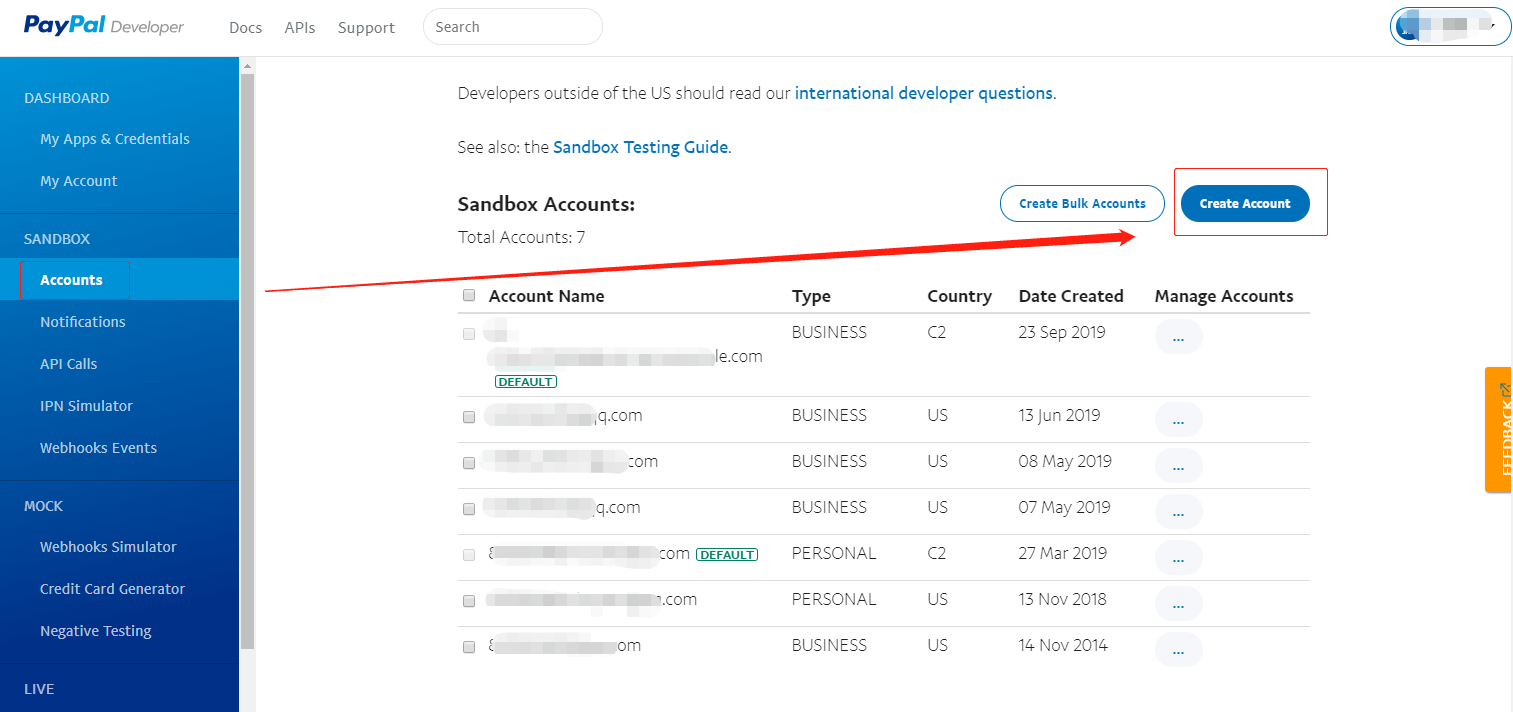Click the DASHBOARD section heading in sidebar
Viewport: 1513px width, 712px height.
pos(67,98)
